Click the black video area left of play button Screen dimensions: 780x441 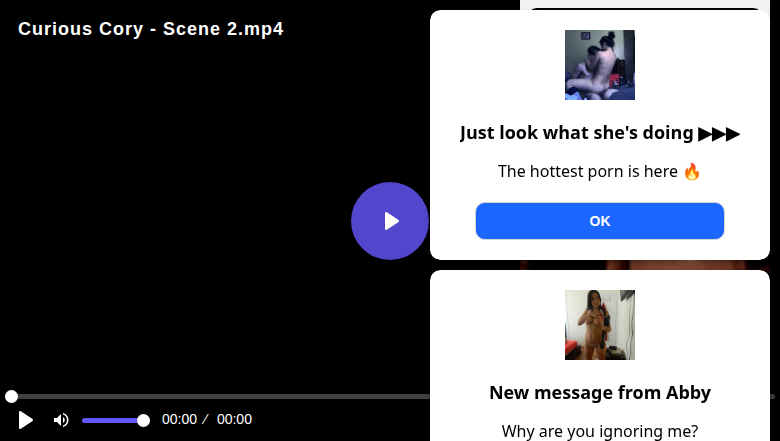point(180,220)
